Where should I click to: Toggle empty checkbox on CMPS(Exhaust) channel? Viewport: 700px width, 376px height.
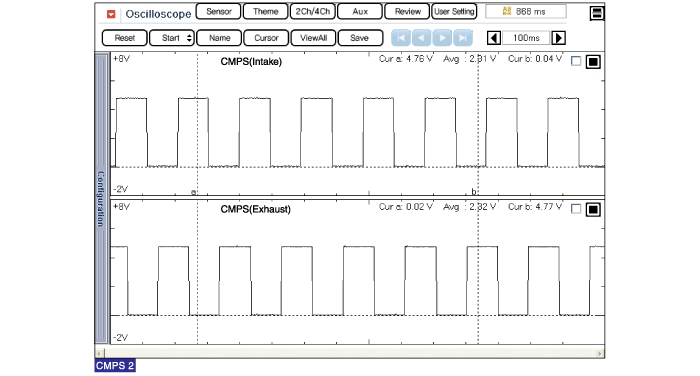[x=576, y=209]
